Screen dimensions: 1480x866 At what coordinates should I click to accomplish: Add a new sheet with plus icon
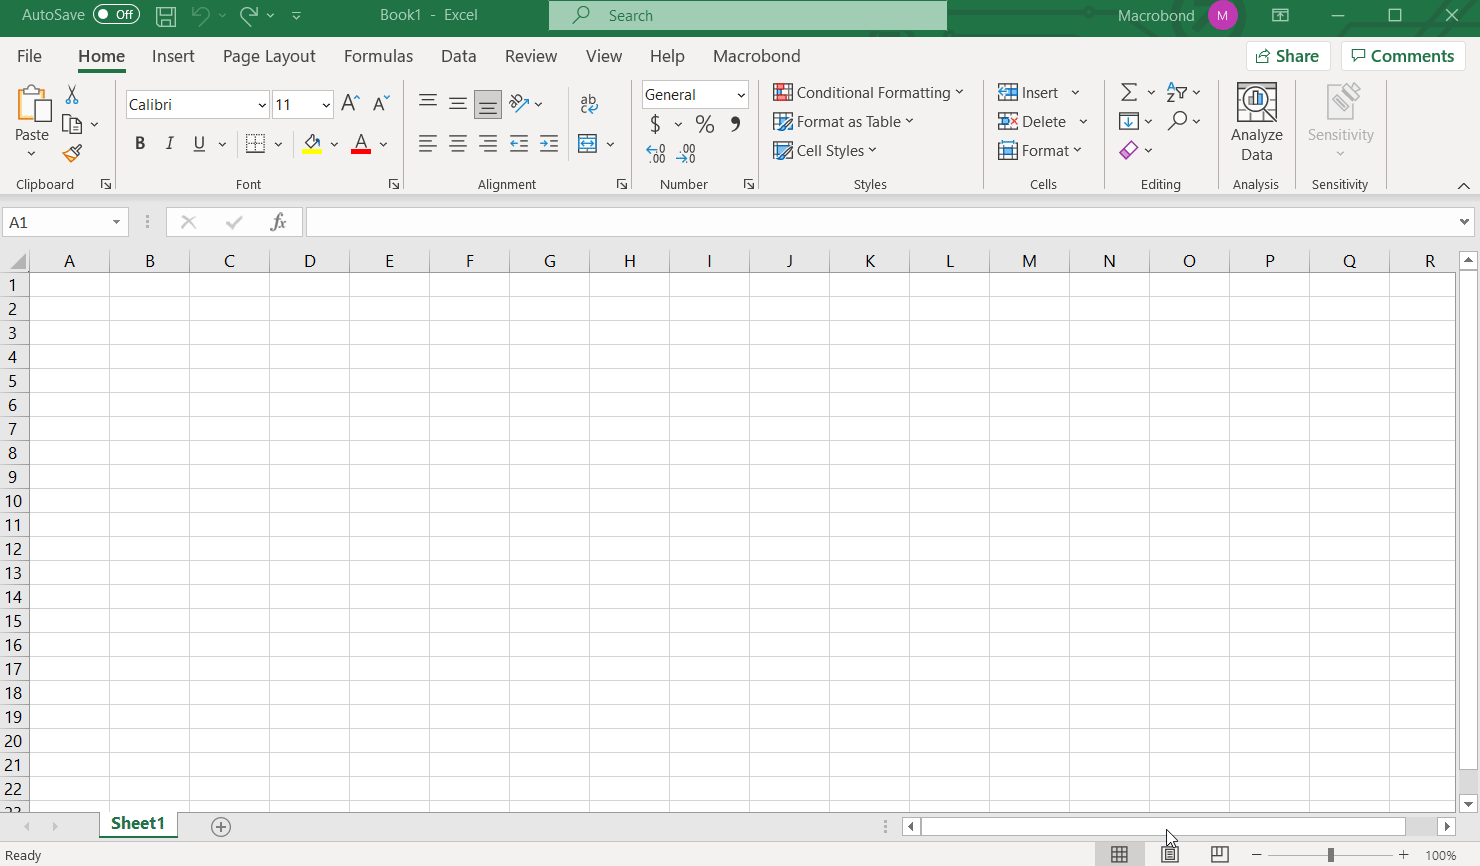(x=221, y=826)
